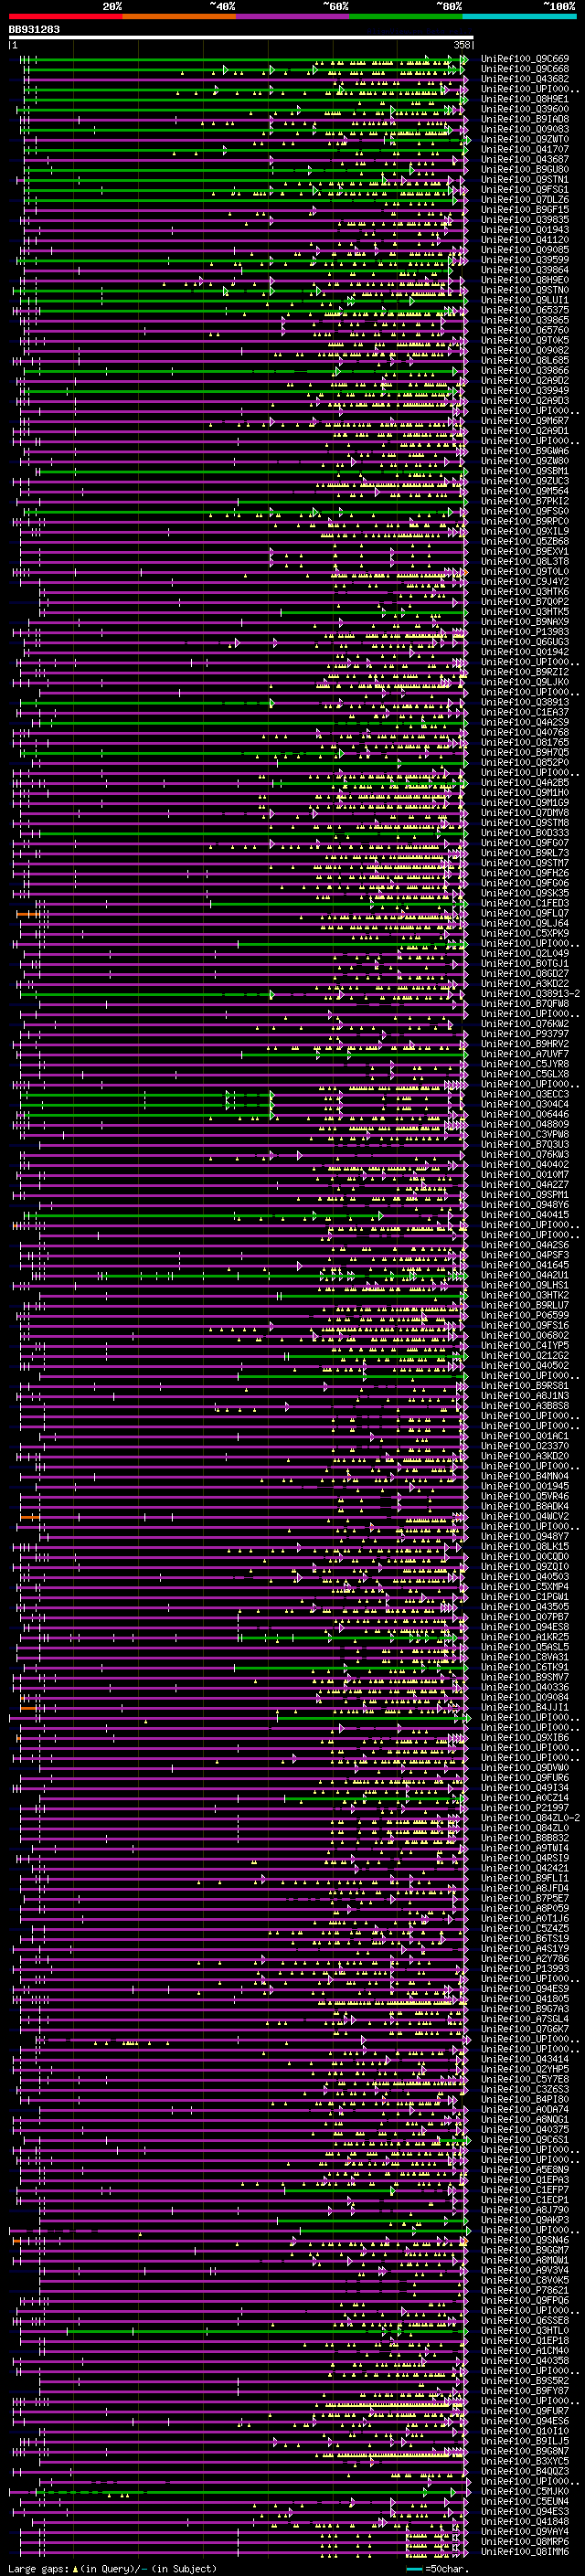Select the UniRef100_Q41120 row label
This screenshot has width=585, height=2576.
tap(525, 240)
